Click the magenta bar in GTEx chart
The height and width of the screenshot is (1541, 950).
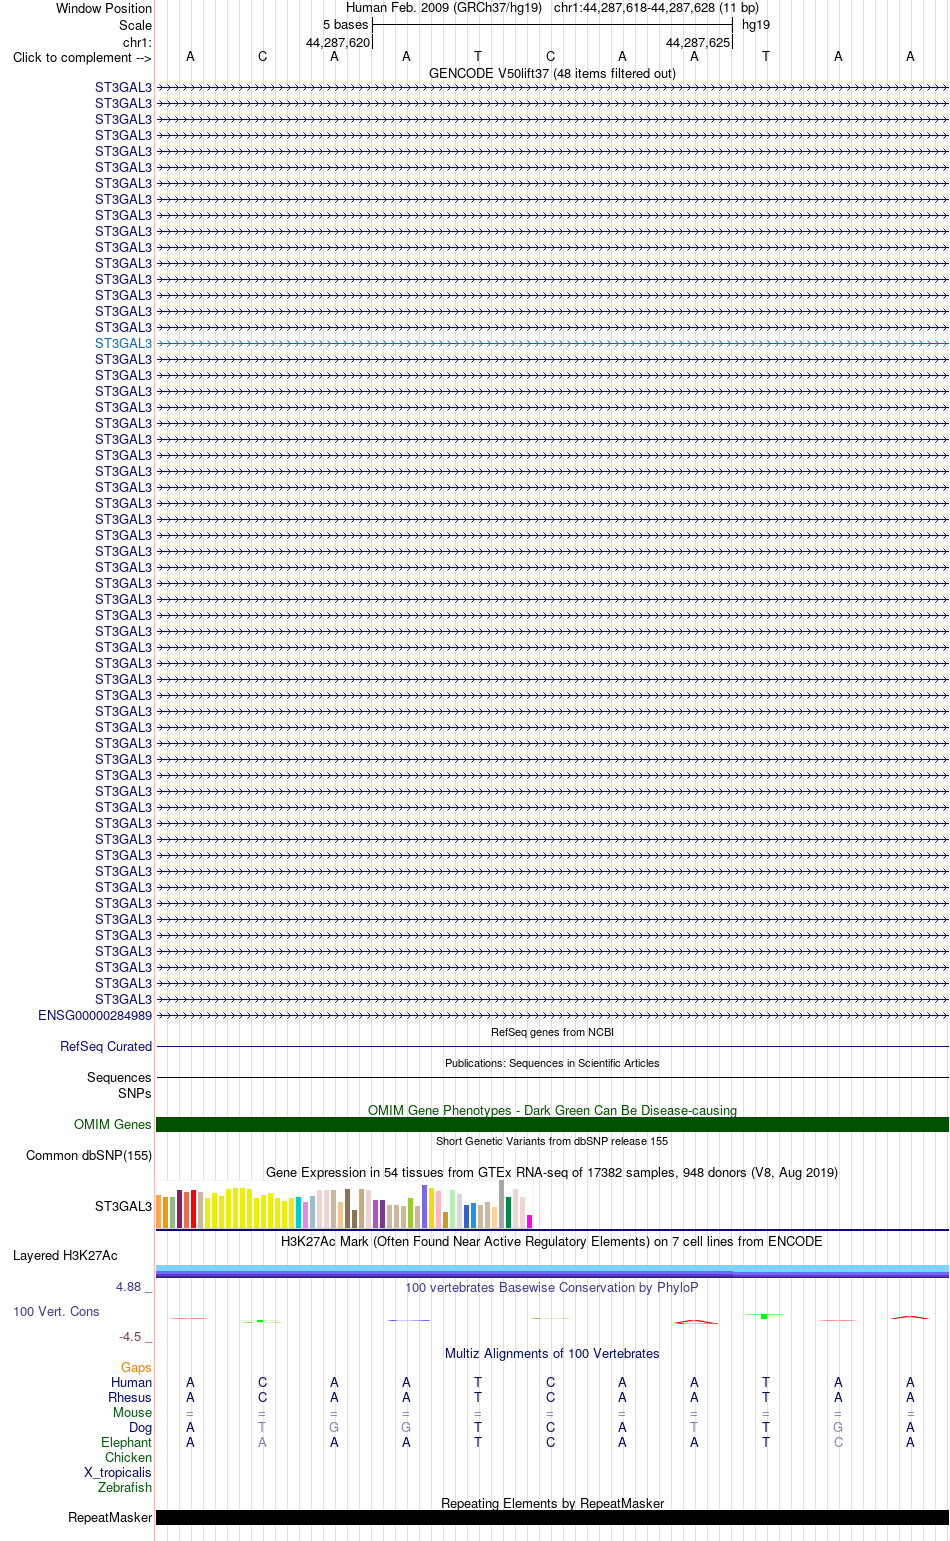coord(529,1221)
